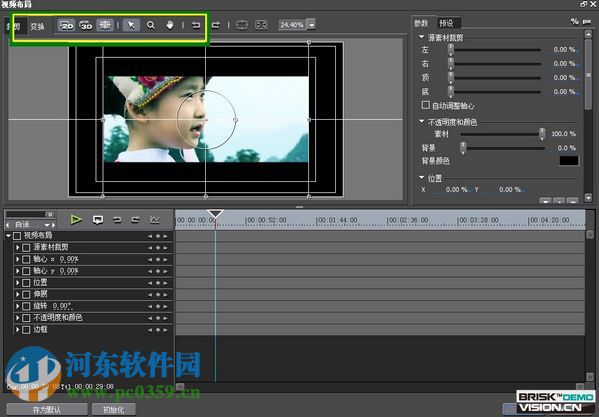Image resolution: width=599 pixels, height=417 pixels.
Task: Add a keyframe on the 旋转 row
Action: 157,307
